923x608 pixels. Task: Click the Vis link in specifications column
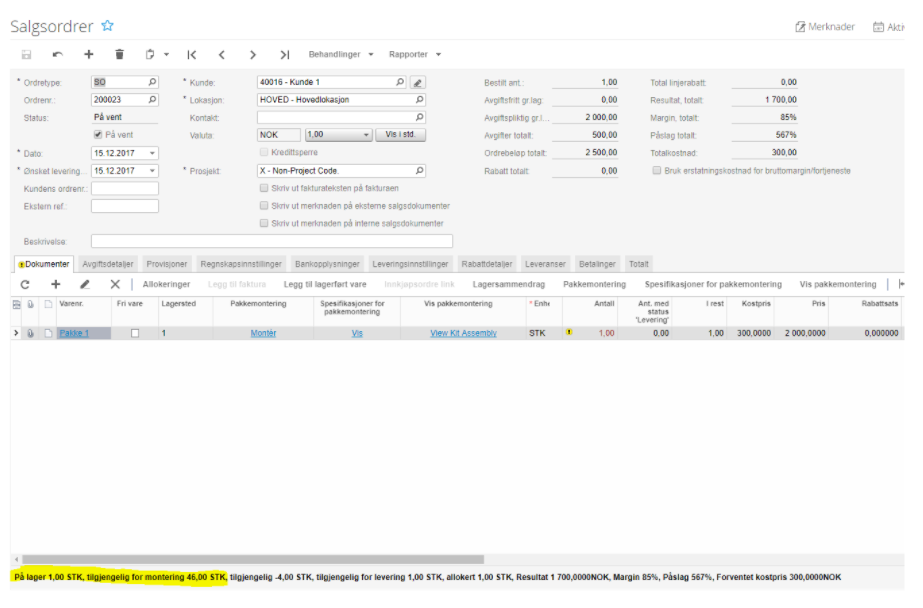[357, 333]
